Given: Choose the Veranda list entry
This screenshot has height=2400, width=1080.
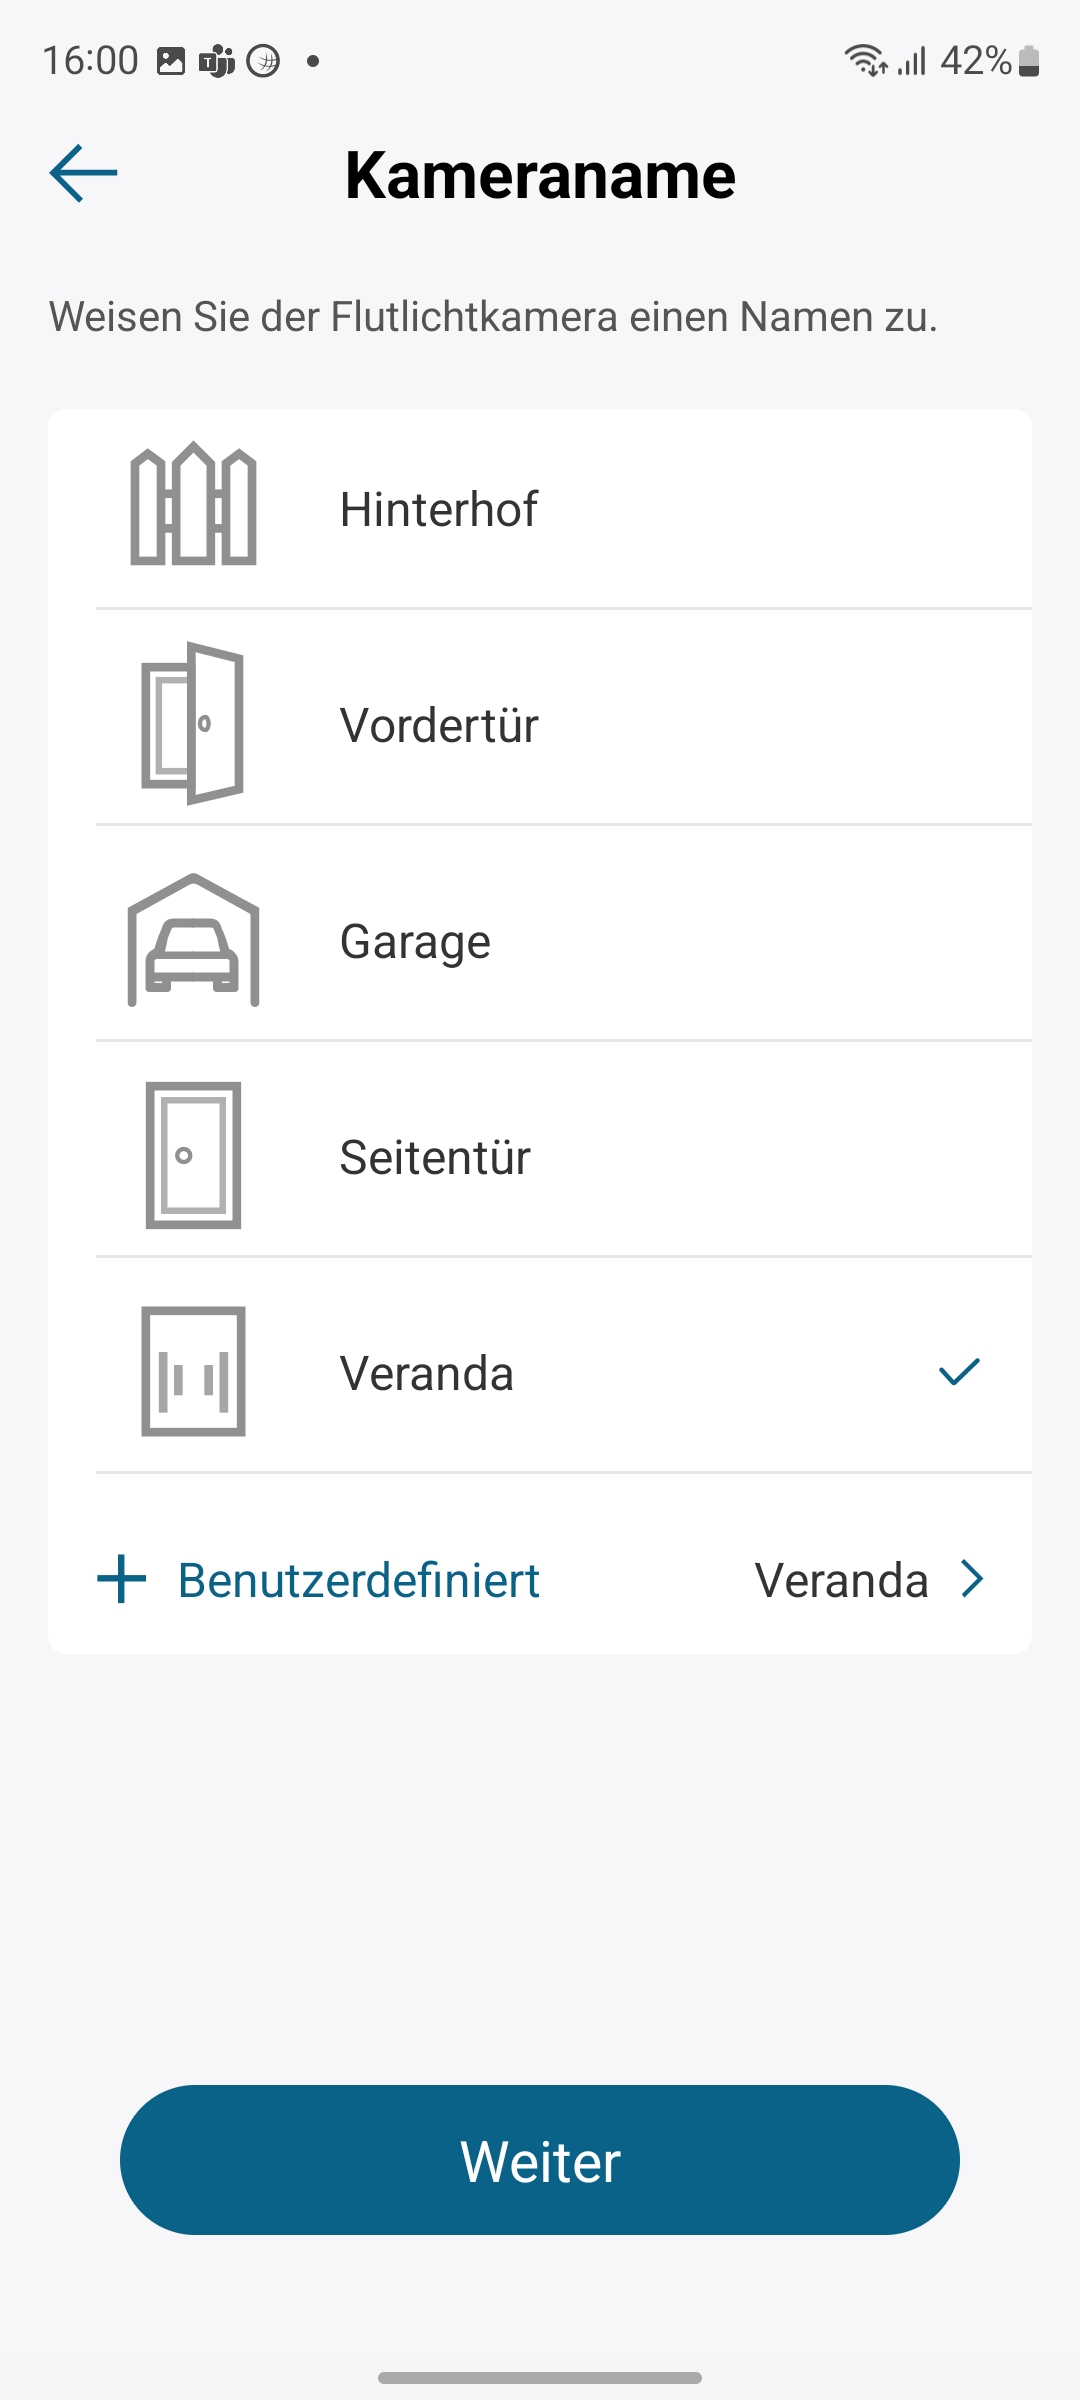Looking at the screenshot, I should tap(427, 1373).
